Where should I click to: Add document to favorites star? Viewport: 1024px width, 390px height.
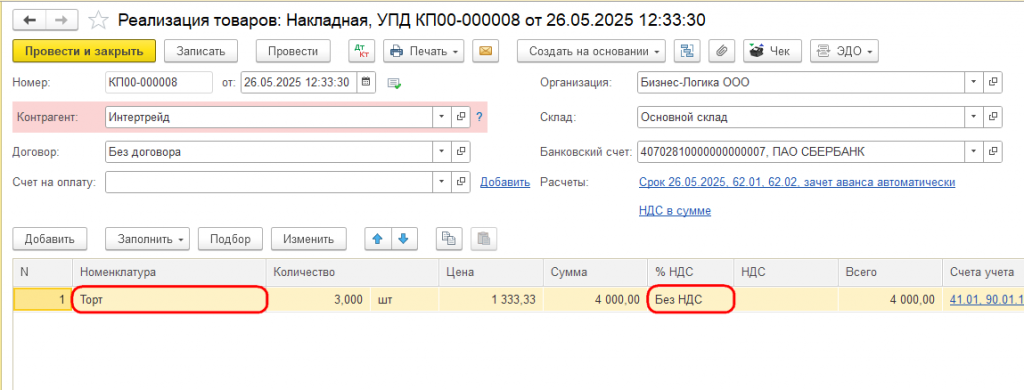[x=97, y=20]
